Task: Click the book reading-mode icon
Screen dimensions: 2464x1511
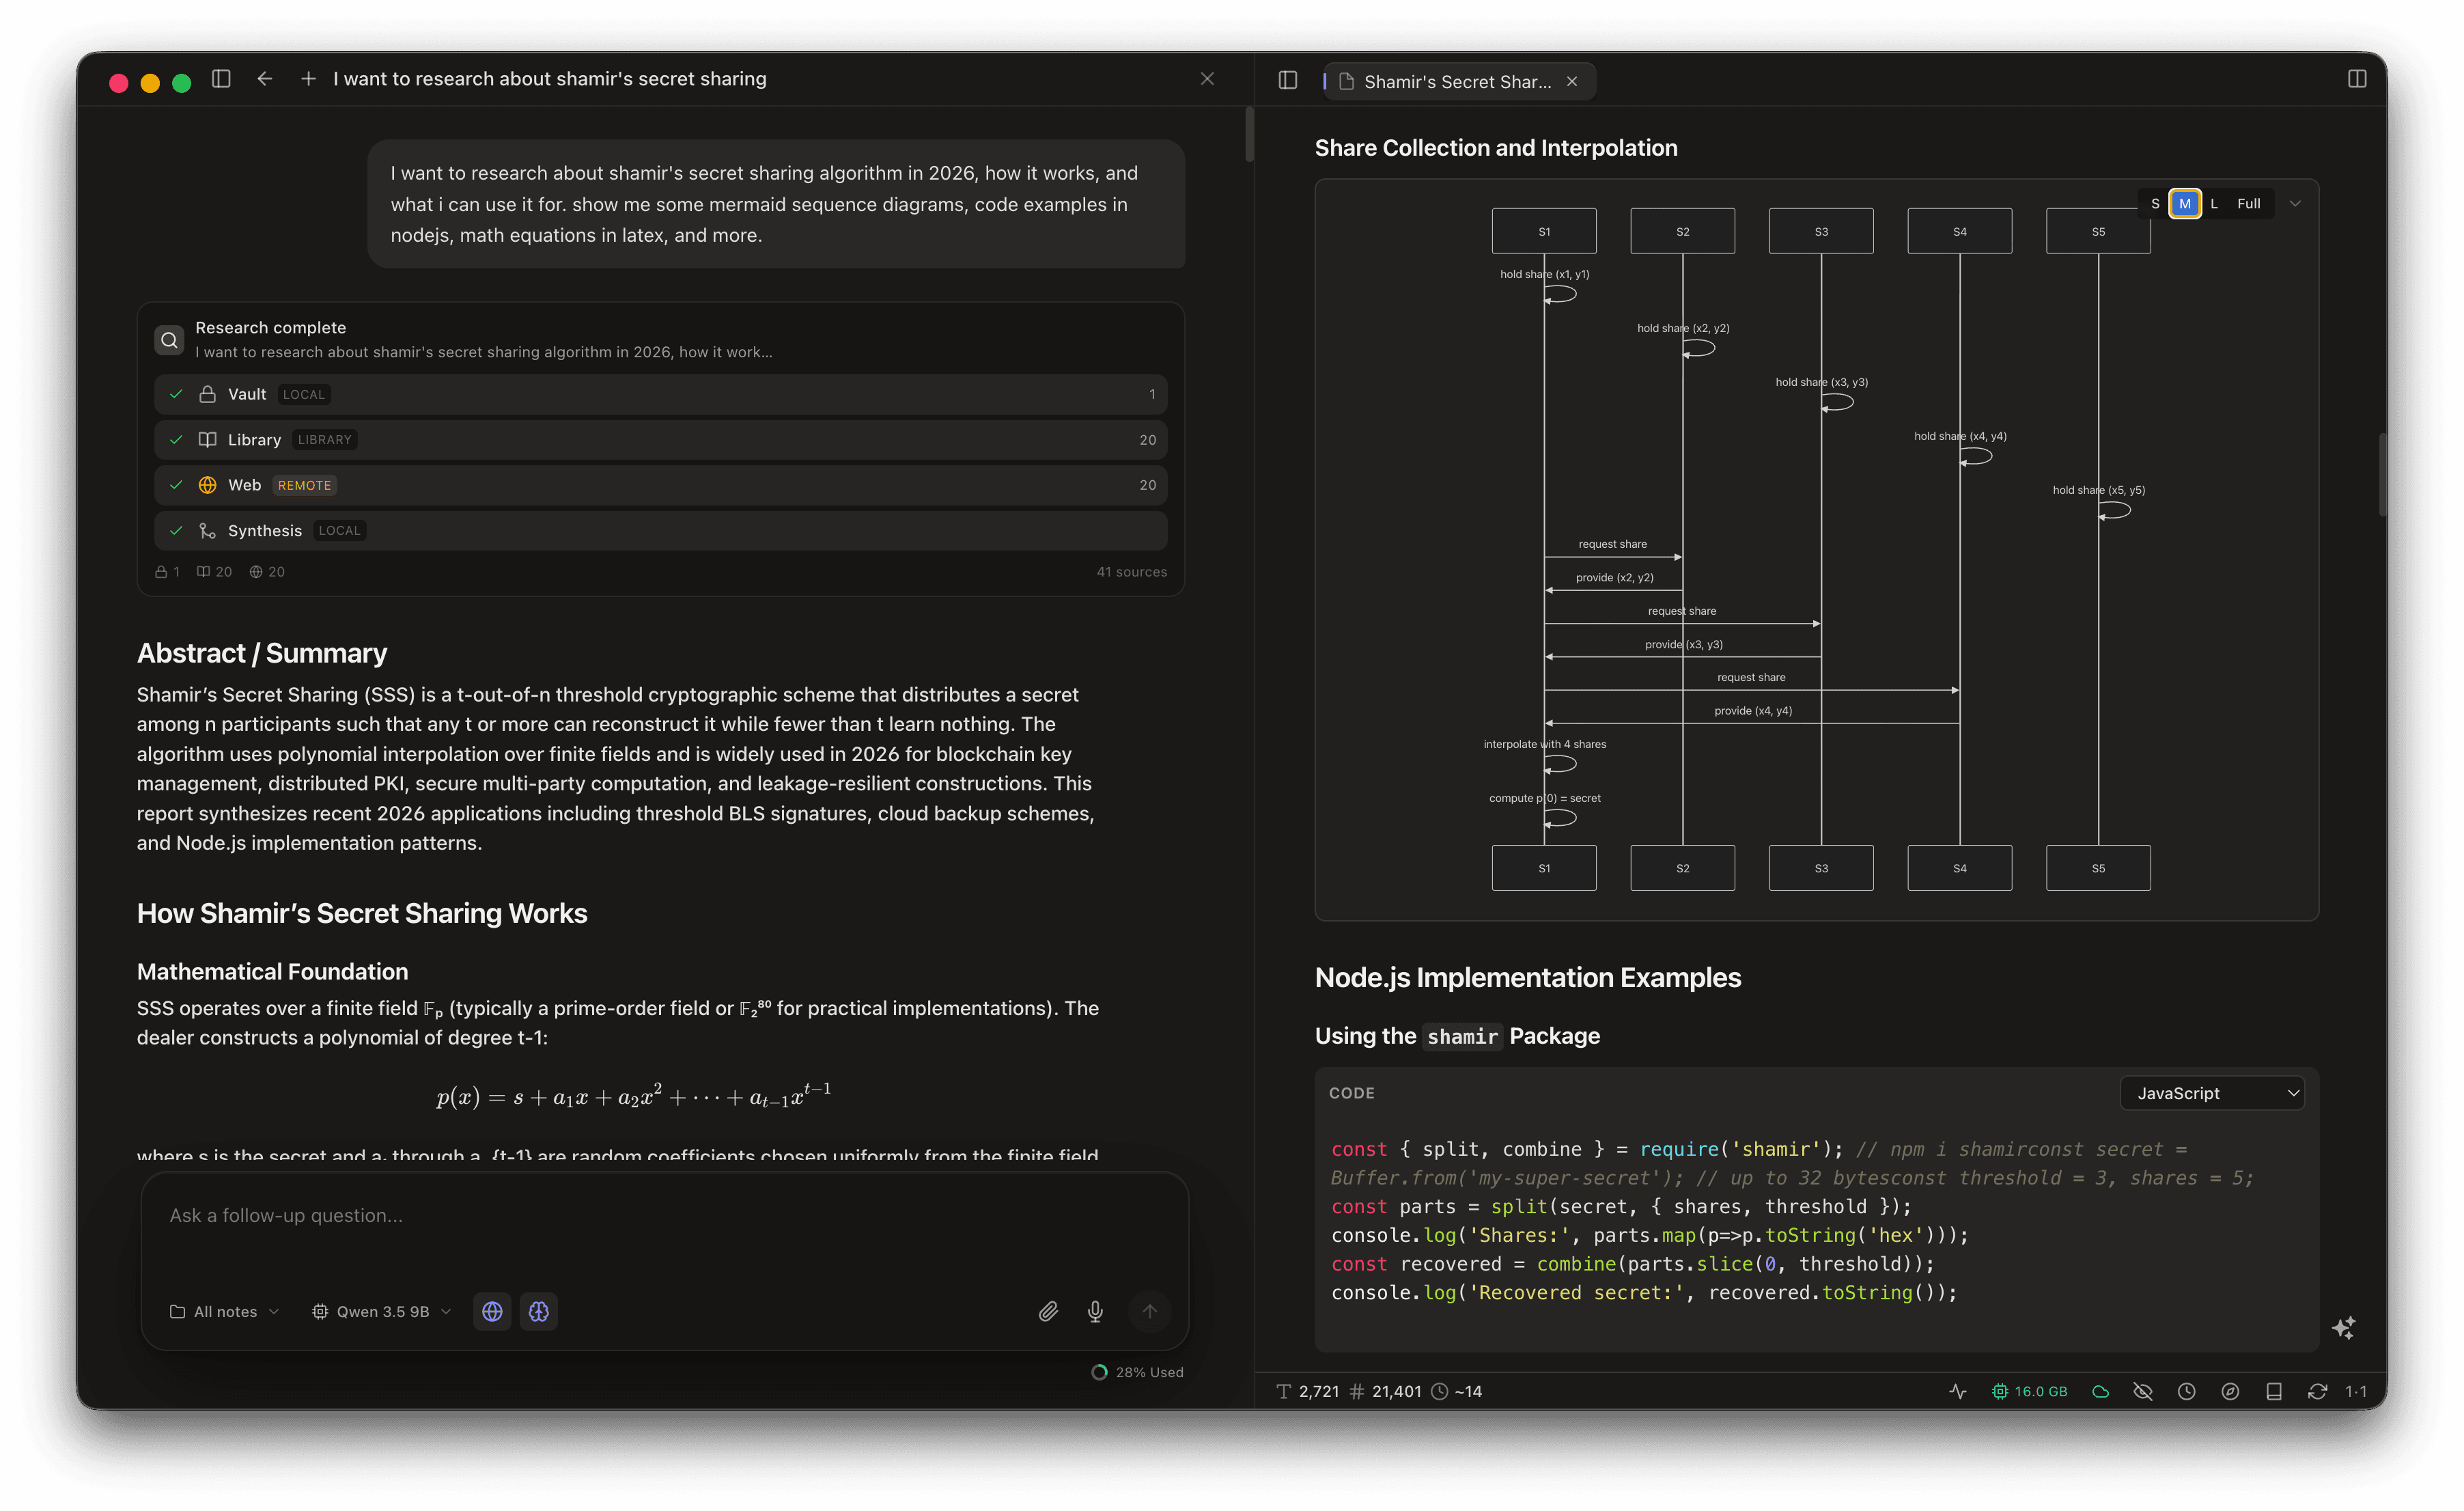Action: (2273, 1391)
